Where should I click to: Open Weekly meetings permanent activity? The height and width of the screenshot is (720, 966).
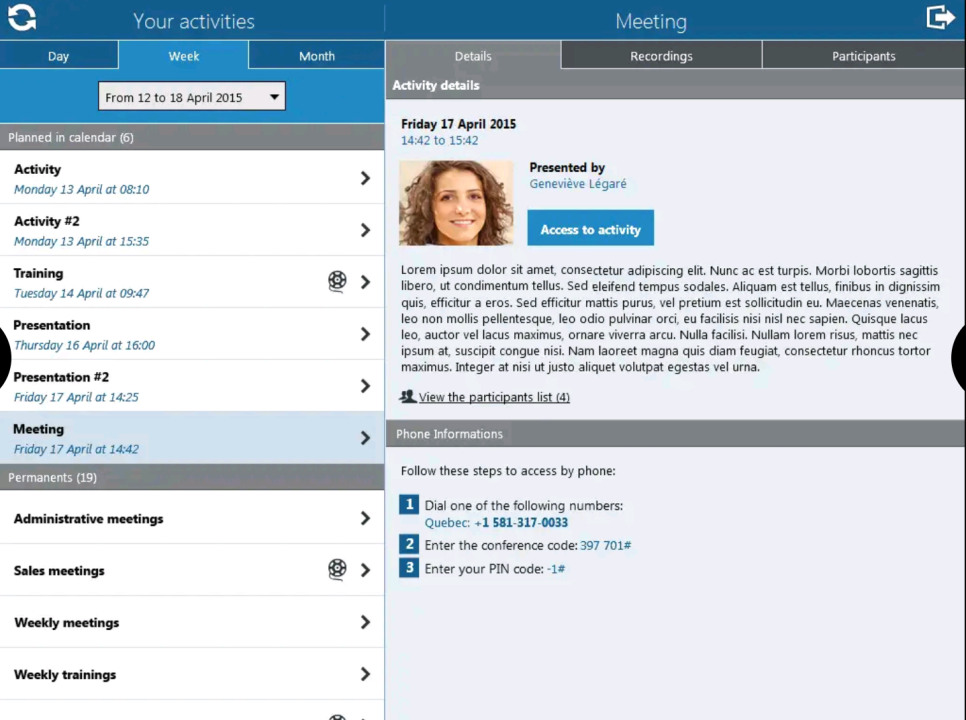click(192, 622)
